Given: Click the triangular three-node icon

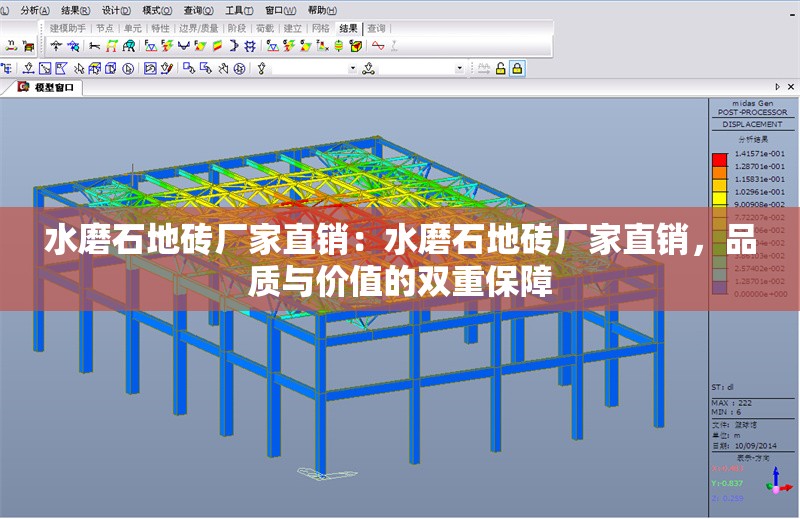Looking at the screenshot, I should click(x=368, y=68).
